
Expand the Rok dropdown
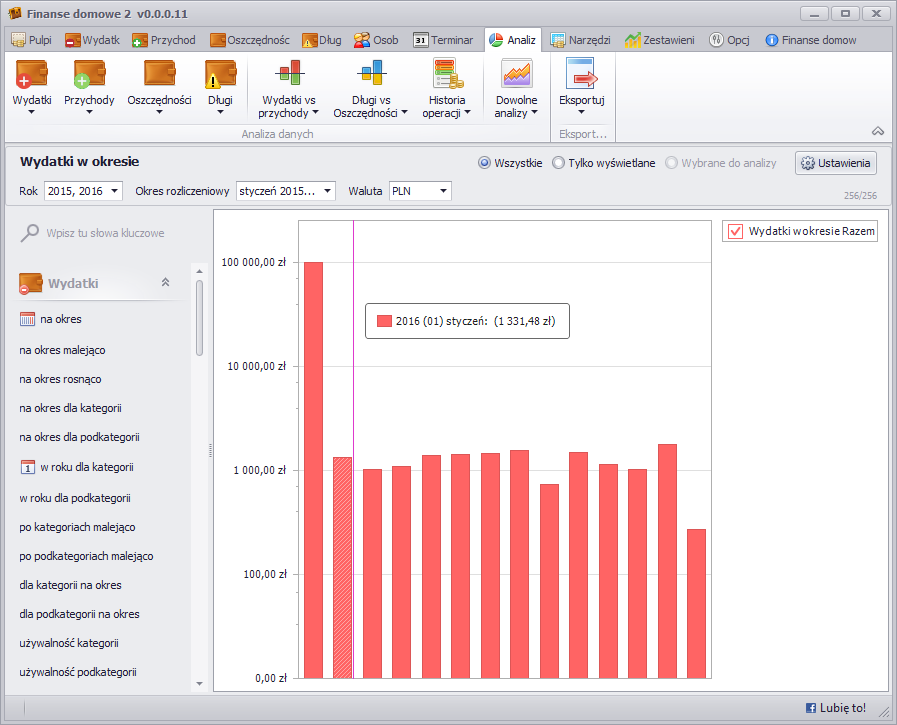click(114, 191)
